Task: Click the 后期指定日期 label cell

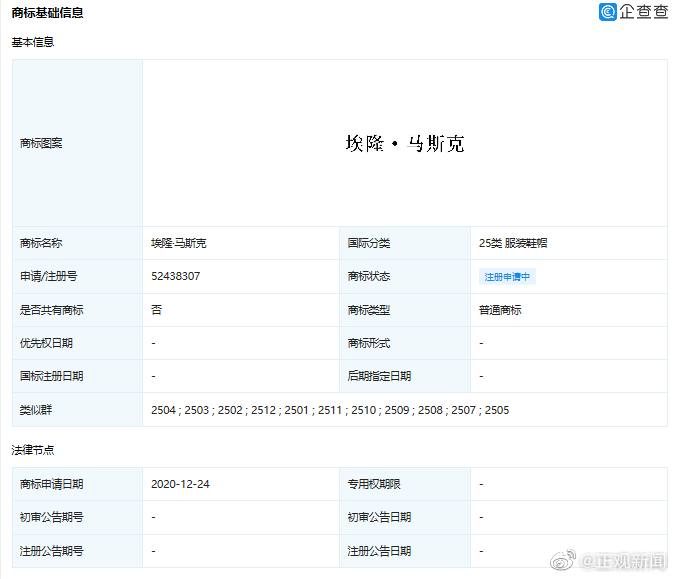Action: (x=405, y=376)
